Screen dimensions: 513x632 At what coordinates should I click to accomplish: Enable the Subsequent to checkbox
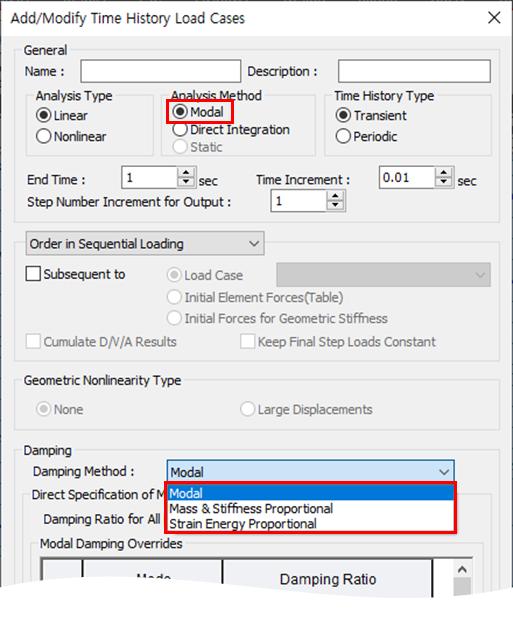pos(33,274)
